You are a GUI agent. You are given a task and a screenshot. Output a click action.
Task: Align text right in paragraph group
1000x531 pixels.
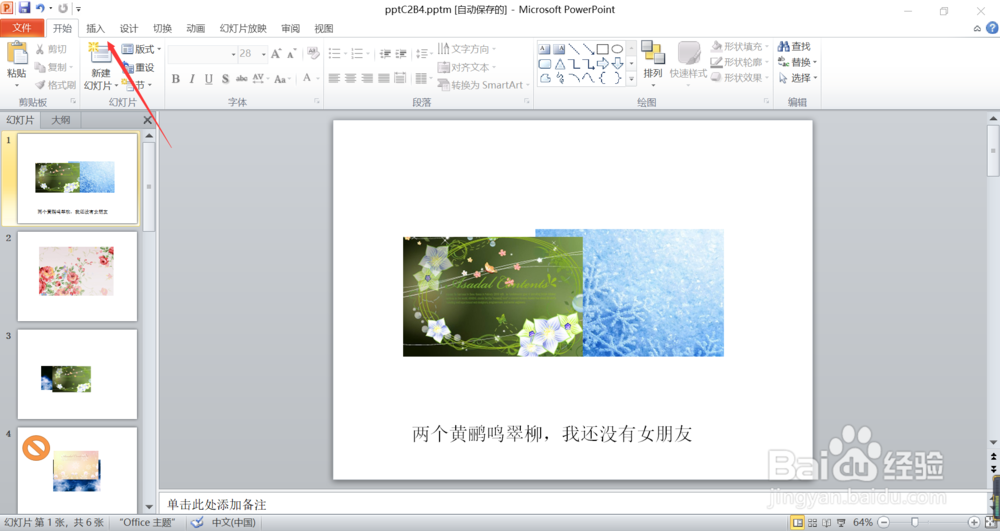click(x=367, y=78)
